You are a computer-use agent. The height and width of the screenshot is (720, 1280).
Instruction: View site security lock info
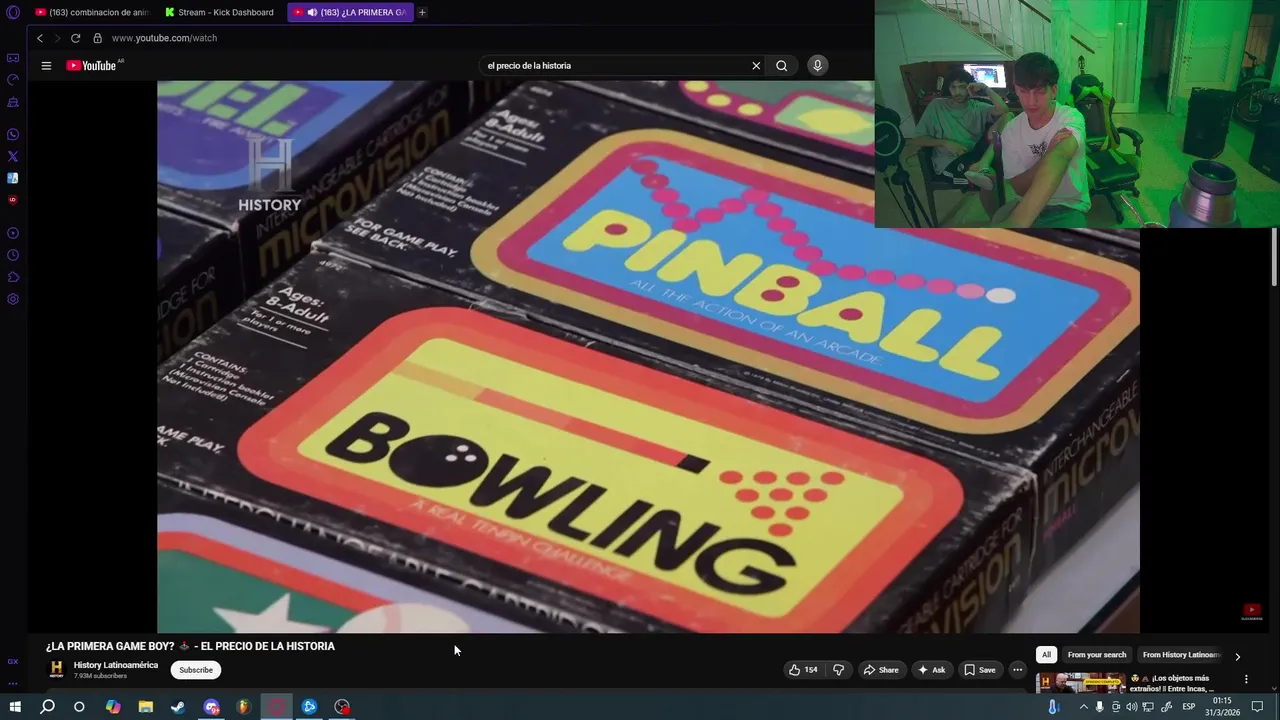(97, 38)
